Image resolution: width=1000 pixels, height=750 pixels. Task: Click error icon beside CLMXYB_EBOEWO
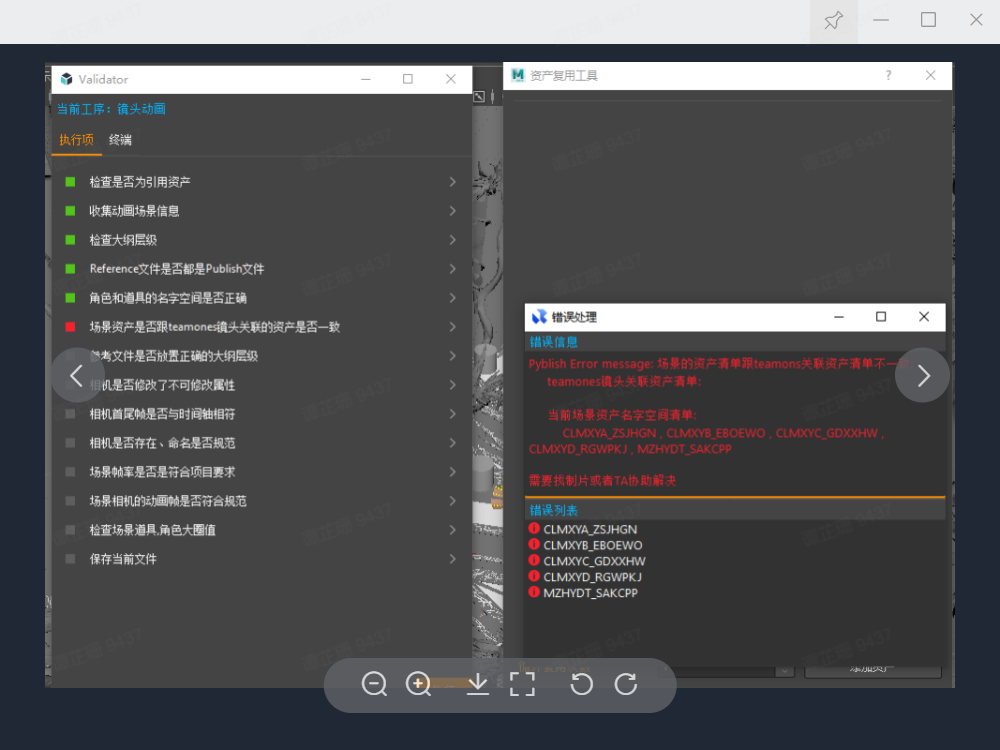[534, 544]
